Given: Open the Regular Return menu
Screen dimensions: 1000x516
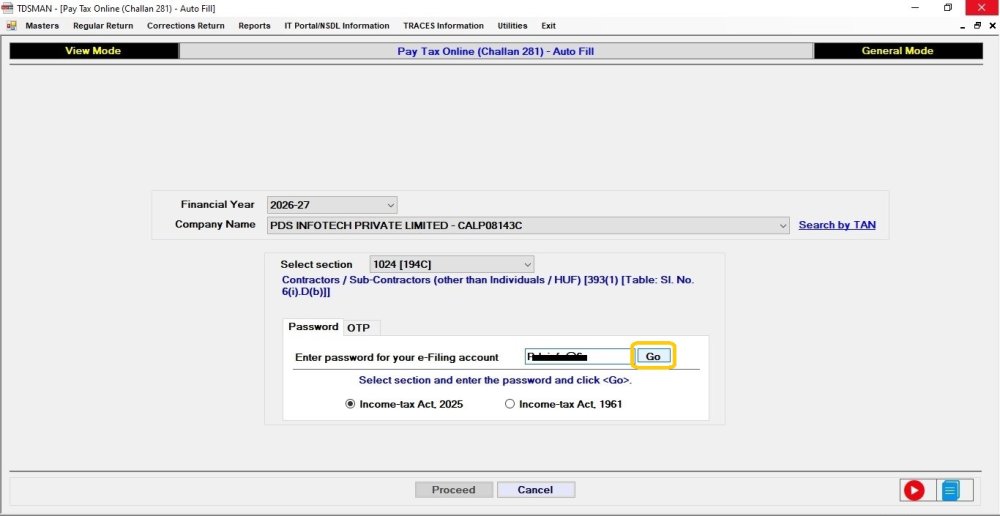Looking at the screenshot, I should (x=103, y=26).
